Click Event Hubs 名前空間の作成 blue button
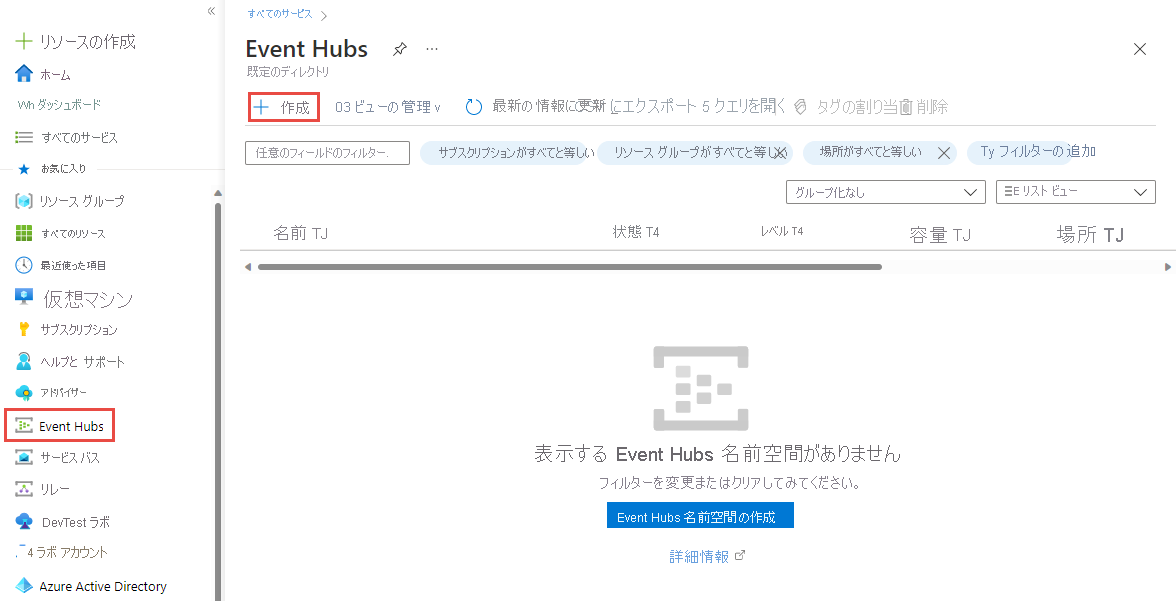1176x601 pixels. [x=700, y=515]
